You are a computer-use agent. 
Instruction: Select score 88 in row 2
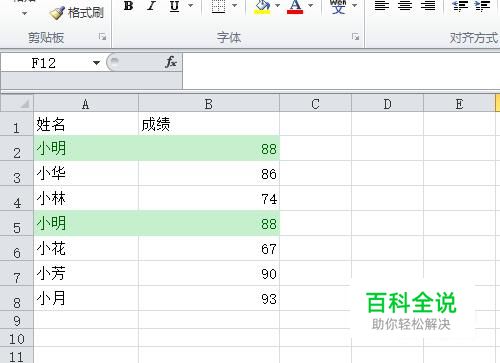[209, 148]
